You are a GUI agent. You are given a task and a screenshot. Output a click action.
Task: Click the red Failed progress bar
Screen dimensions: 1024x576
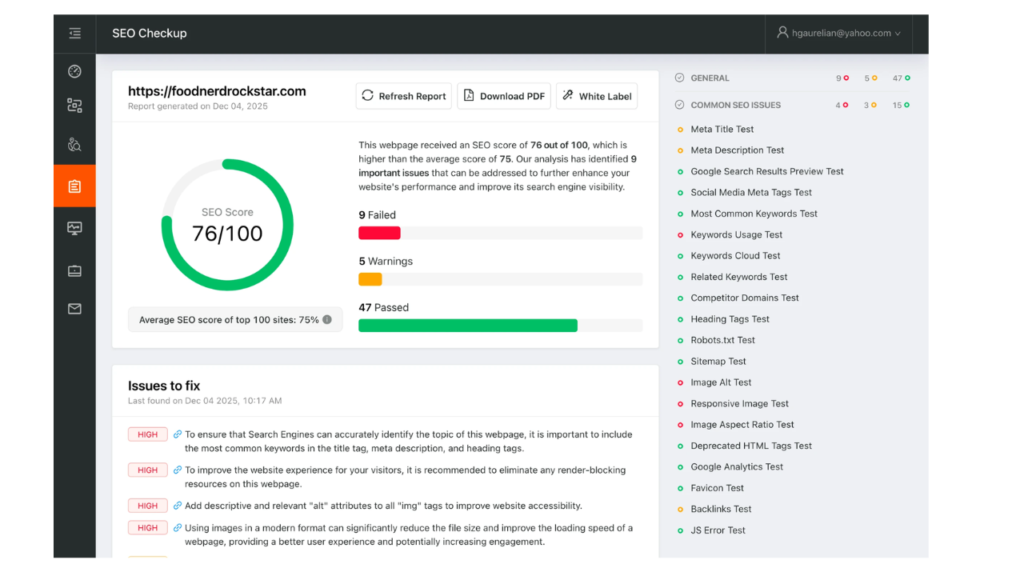[379, 233]
